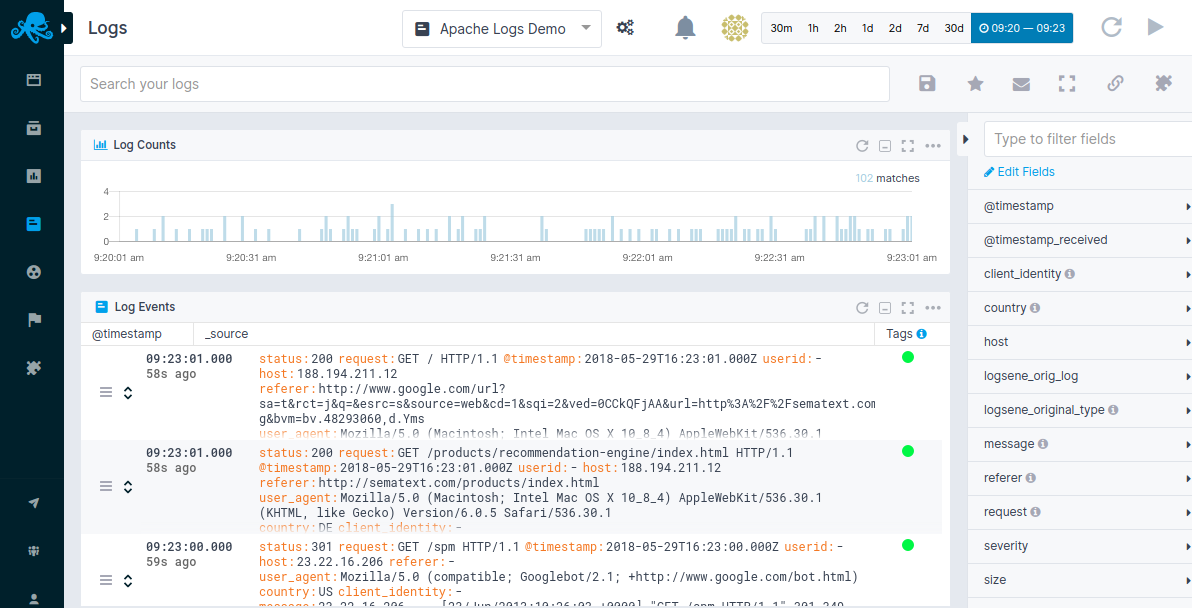Screen dimensions: 1192x608
Task: Select the 1d time range
Action: [867, 28]
